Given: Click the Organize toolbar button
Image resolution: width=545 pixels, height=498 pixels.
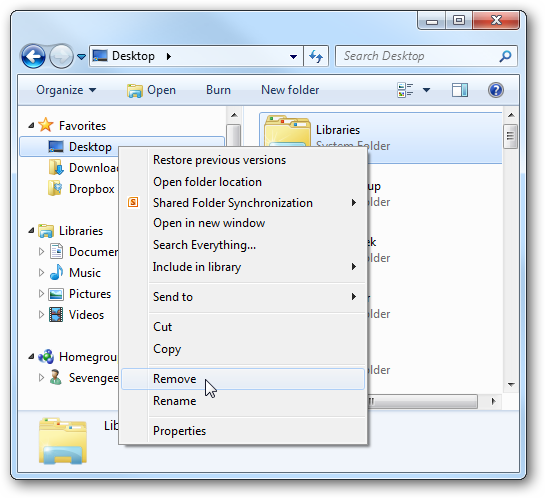Looking at the screenshot, I should coord(66,90).
